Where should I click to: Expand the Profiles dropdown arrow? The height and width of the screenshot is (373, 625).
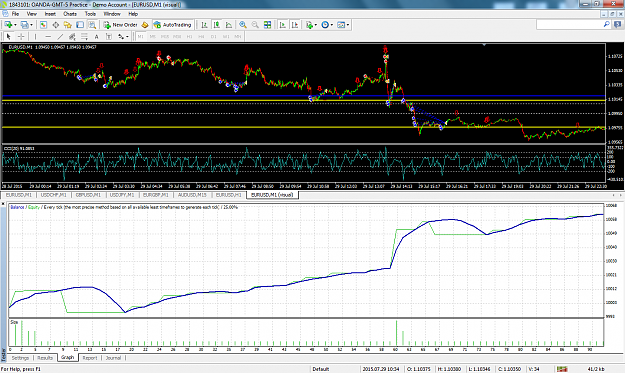coord(31,25)
